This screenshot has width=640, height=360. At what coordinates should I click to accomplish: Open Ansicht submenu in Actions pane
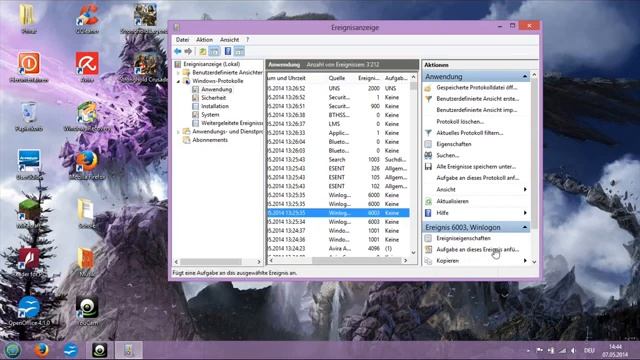tap(476, 190)
